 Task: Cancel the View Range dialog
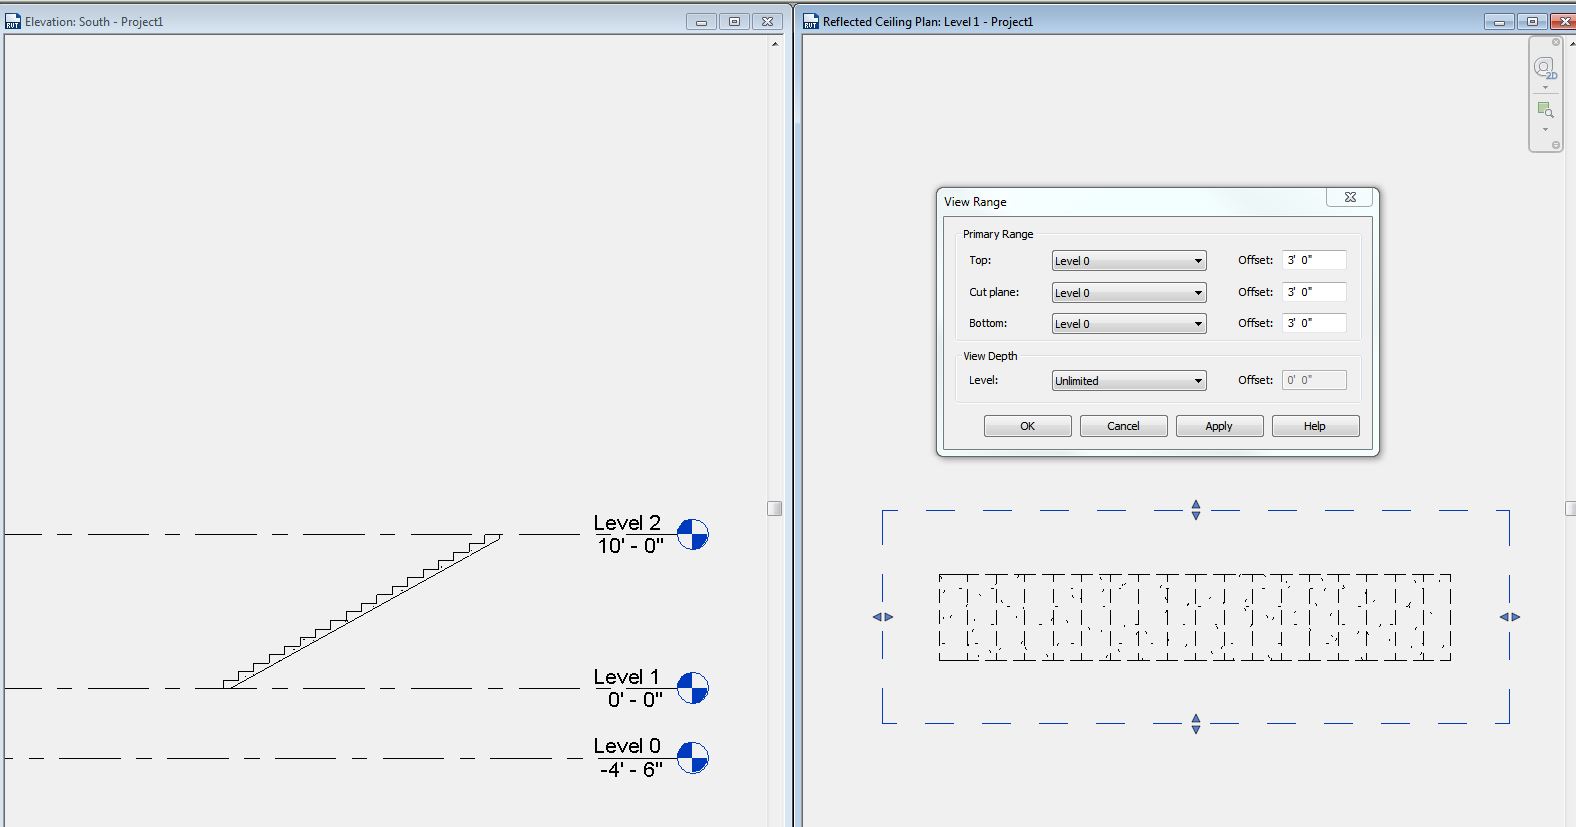pos(1123,426)
